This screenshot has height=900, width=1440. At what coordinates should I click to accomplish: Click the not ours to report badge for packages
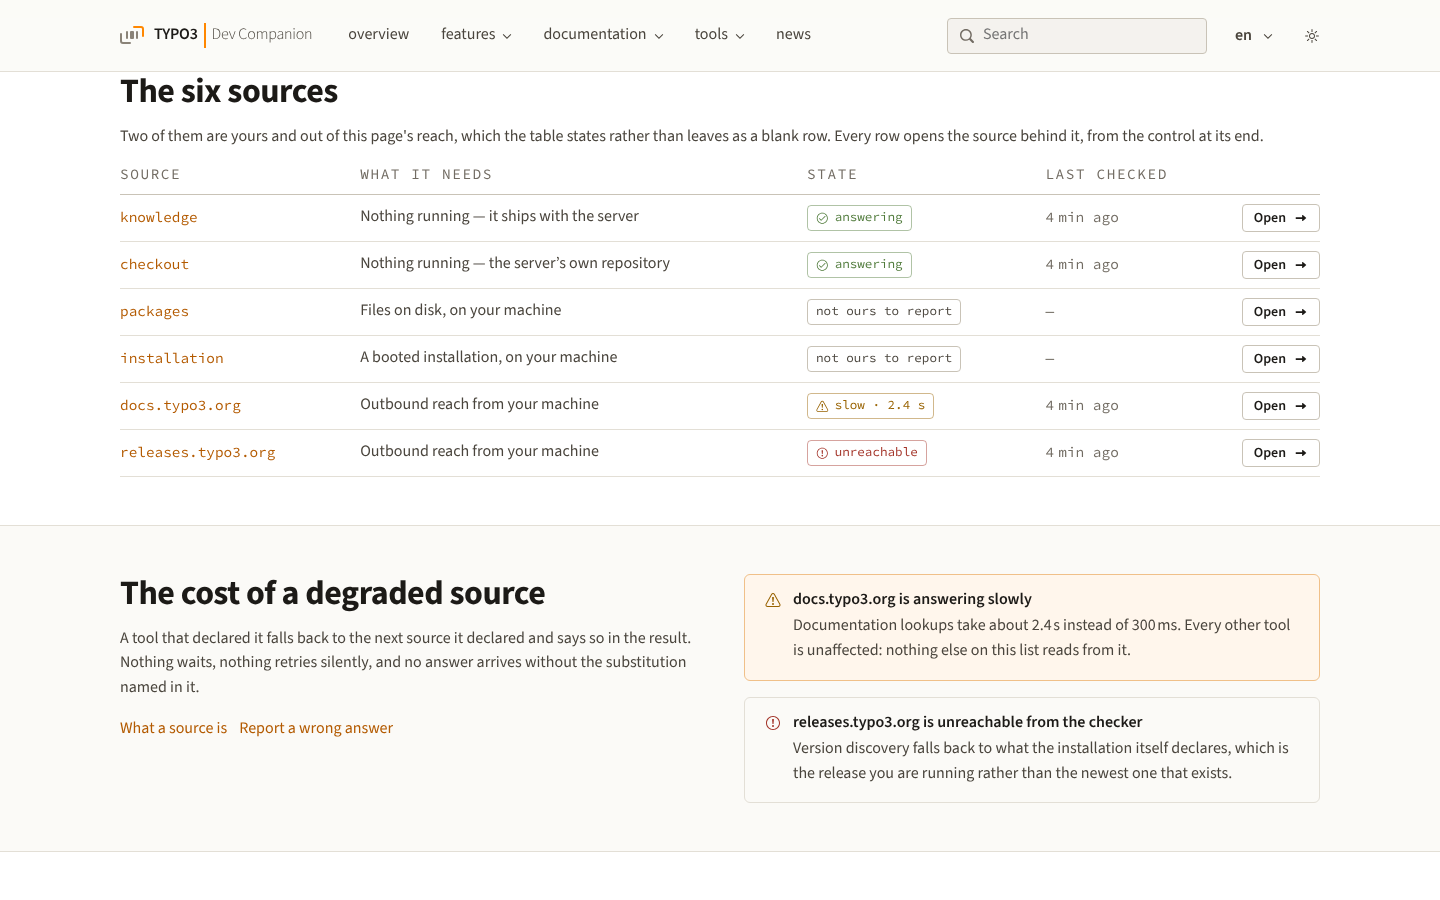pyautogui.click(x=884, y=312)
